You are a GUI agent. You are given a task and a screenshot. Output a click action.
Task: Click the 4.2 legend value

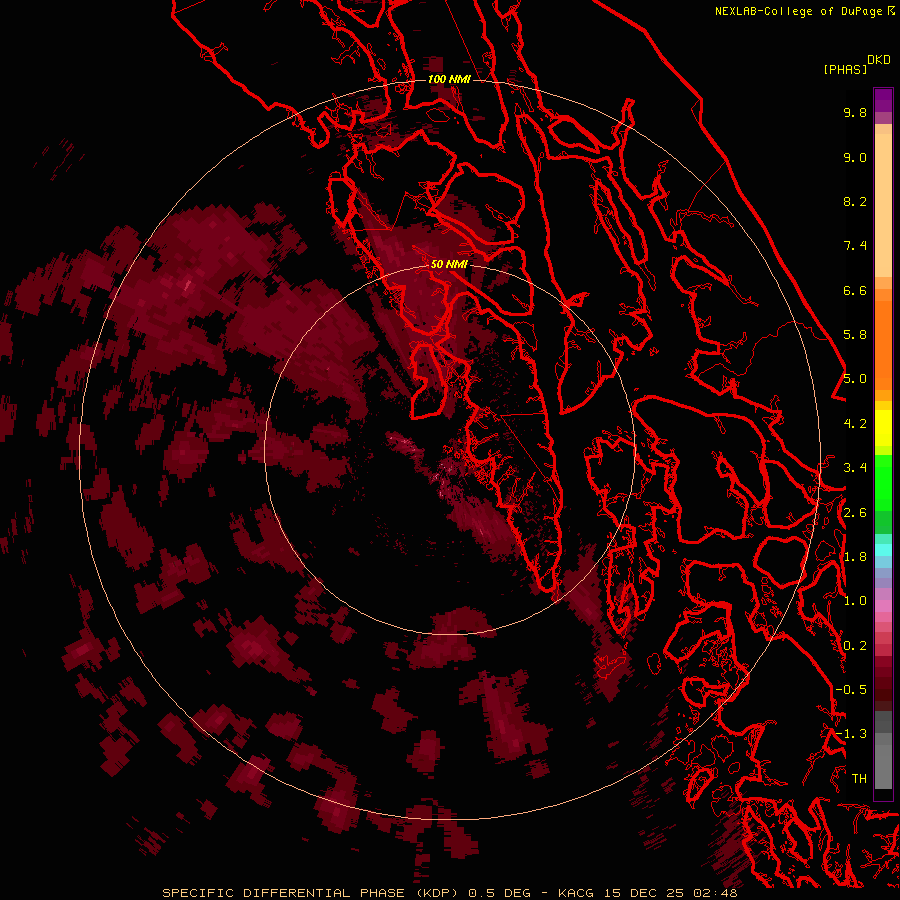pyautogui.click(x=855, y=424)
